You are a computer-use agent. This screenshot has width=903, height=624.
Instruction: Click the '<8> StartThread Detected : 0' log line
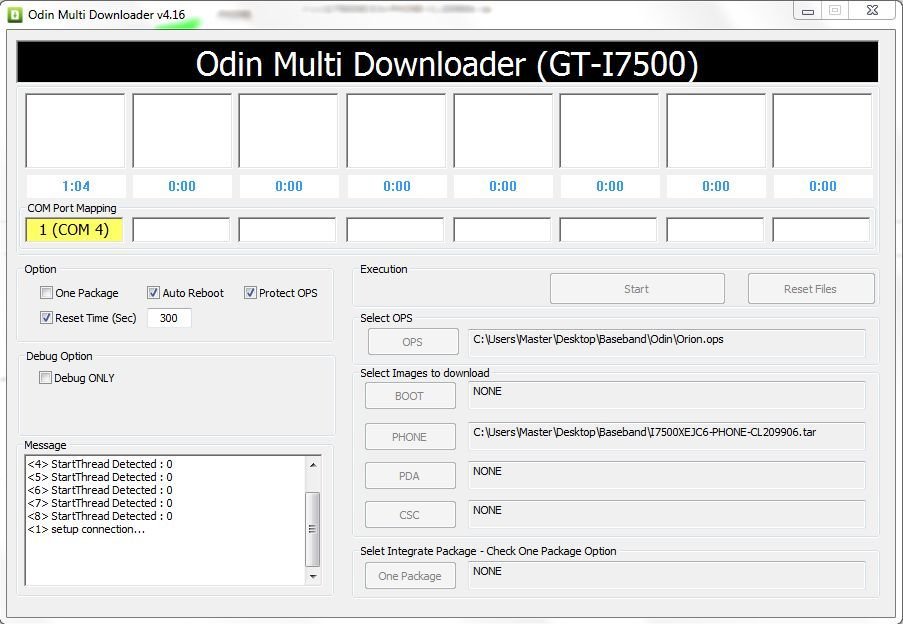tap(100, 516)
